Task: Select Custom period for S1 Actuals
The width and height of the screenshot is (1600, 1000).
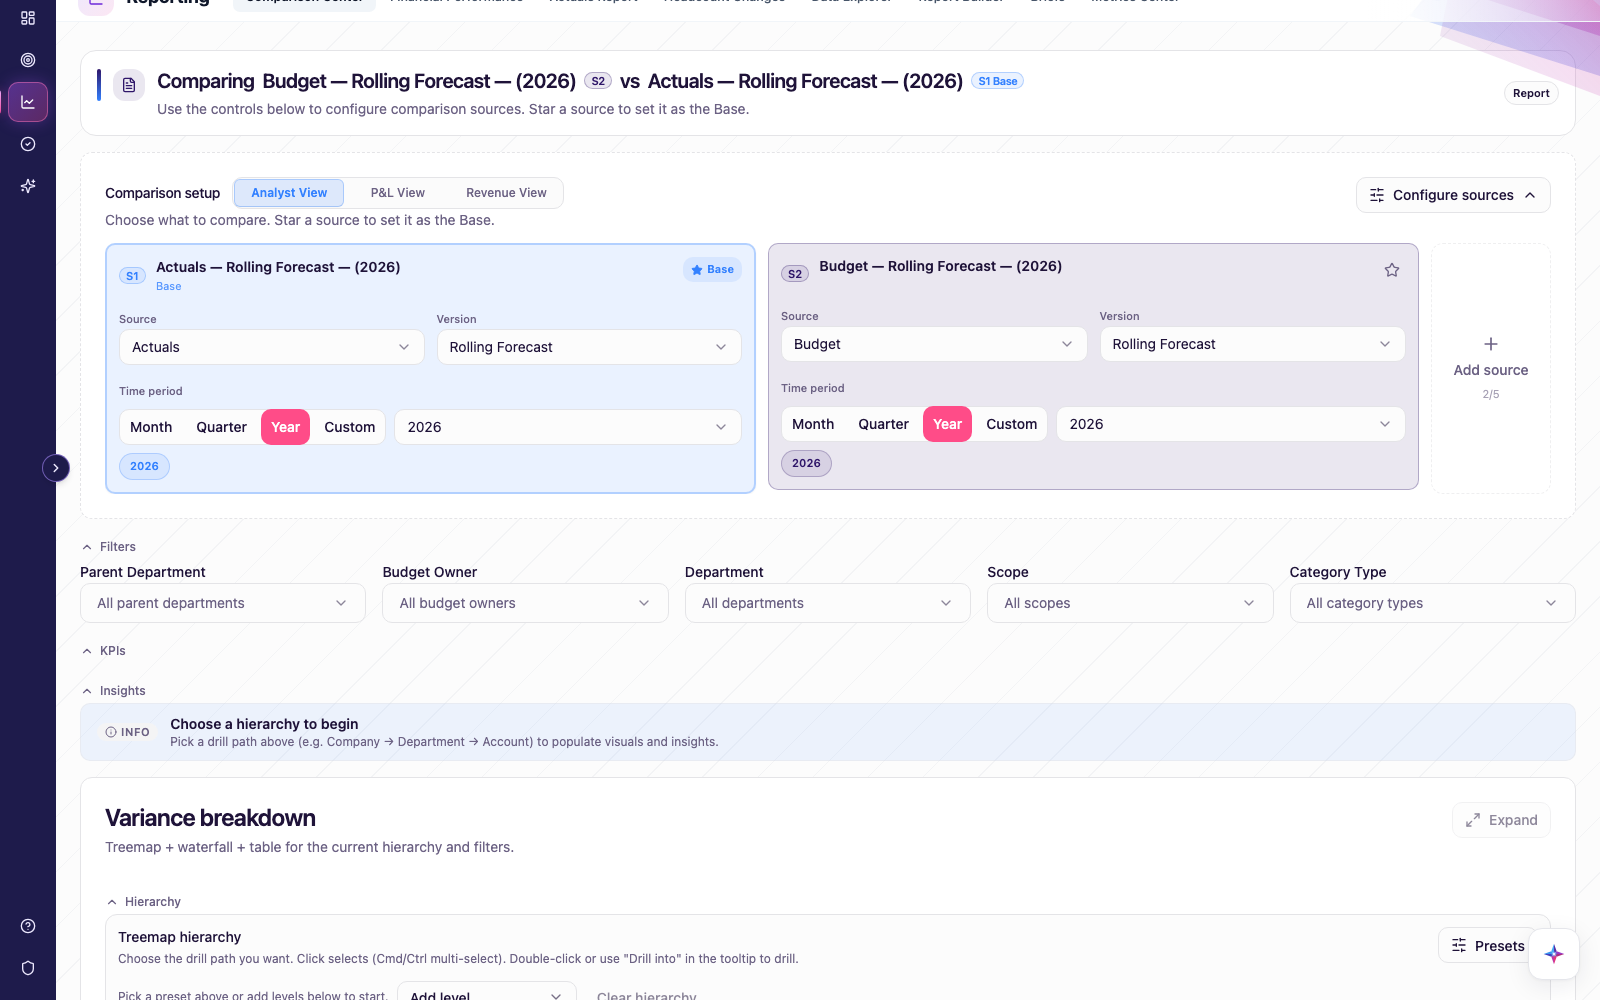Action: pos(350,427)
